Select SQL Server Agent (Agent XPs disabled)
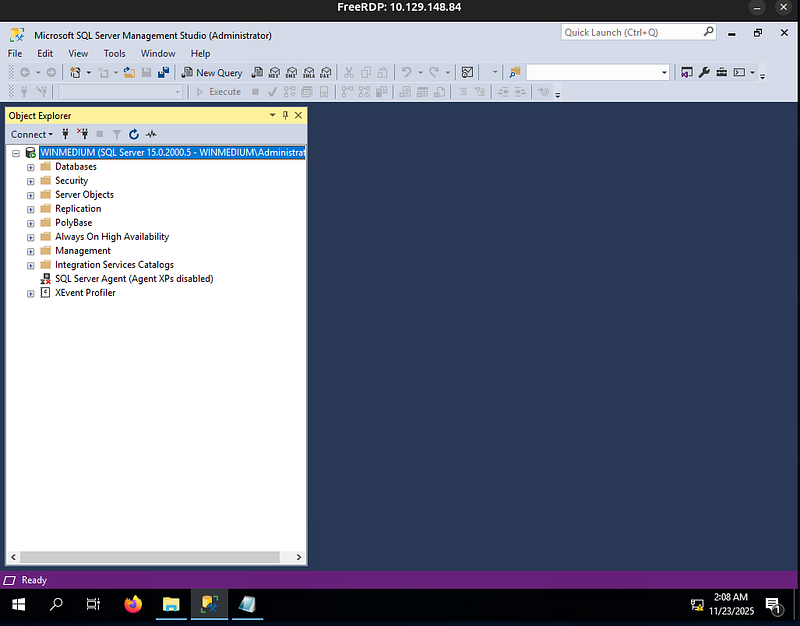Viewport: 800px width, 626px height. coord(134,279)
